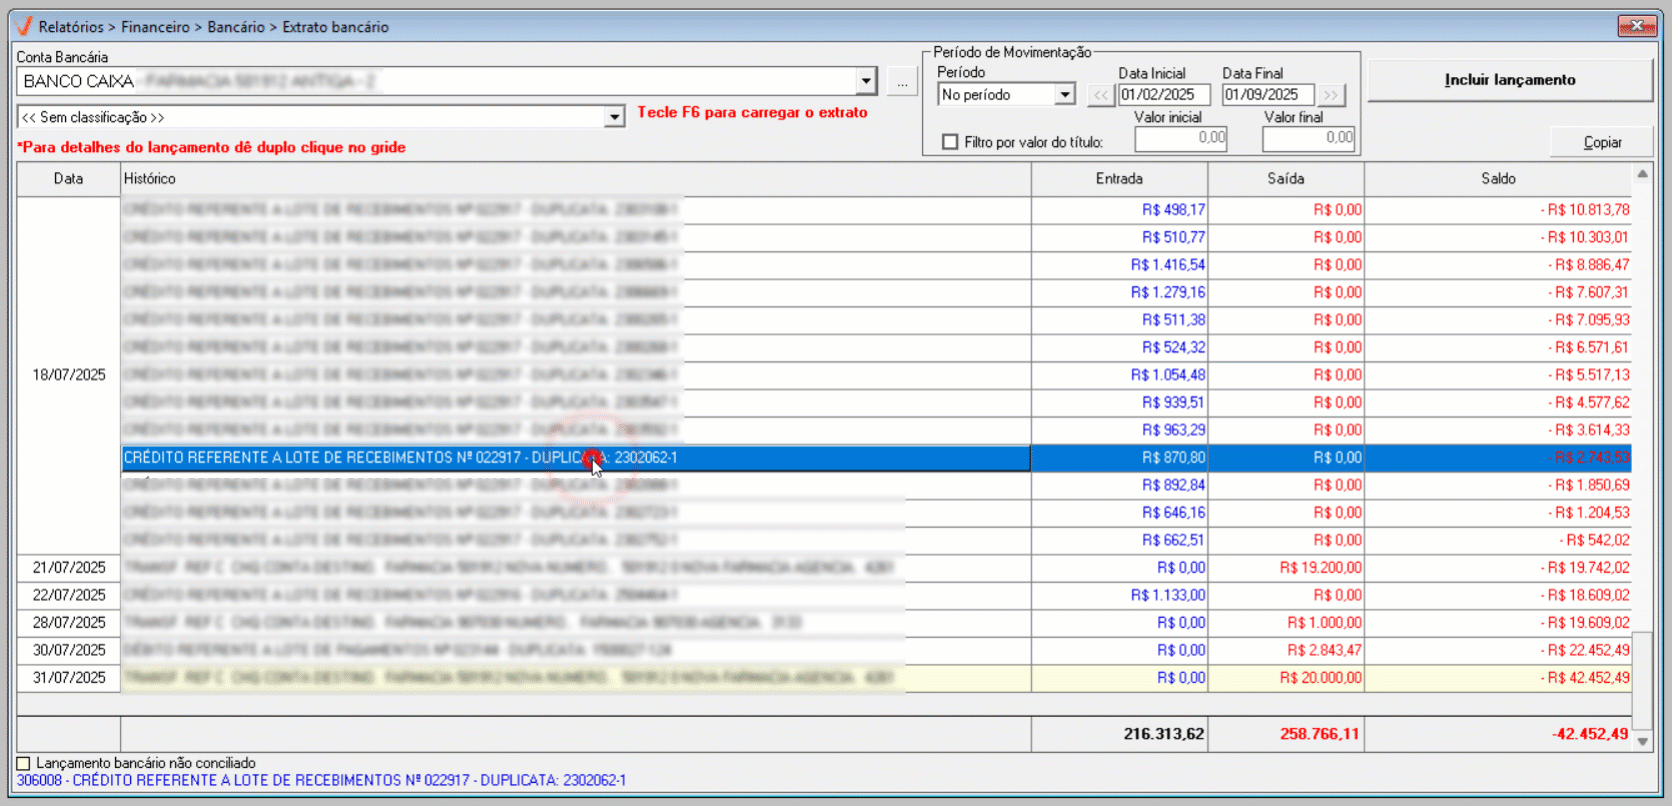Toggle Lançamento bancário não conciliado checkbox
This screenshot has height=806, width=1672.
[x=24, y=763]
